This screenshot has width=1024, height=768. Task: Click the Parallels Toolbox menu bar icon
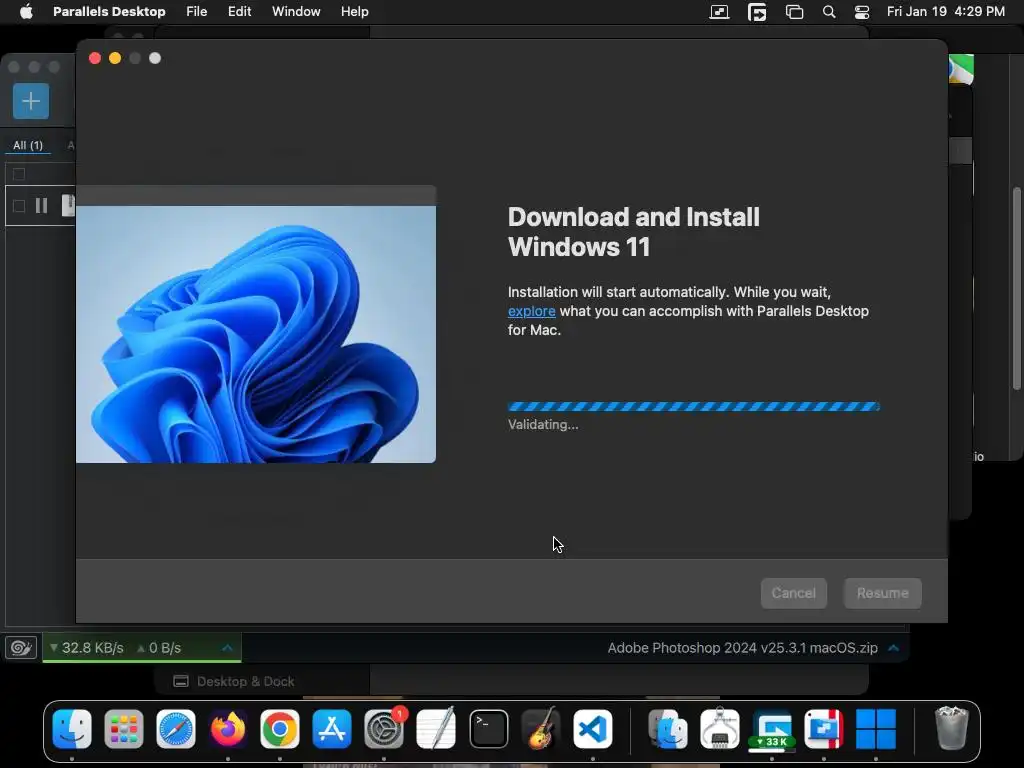(x=719, y=12)
